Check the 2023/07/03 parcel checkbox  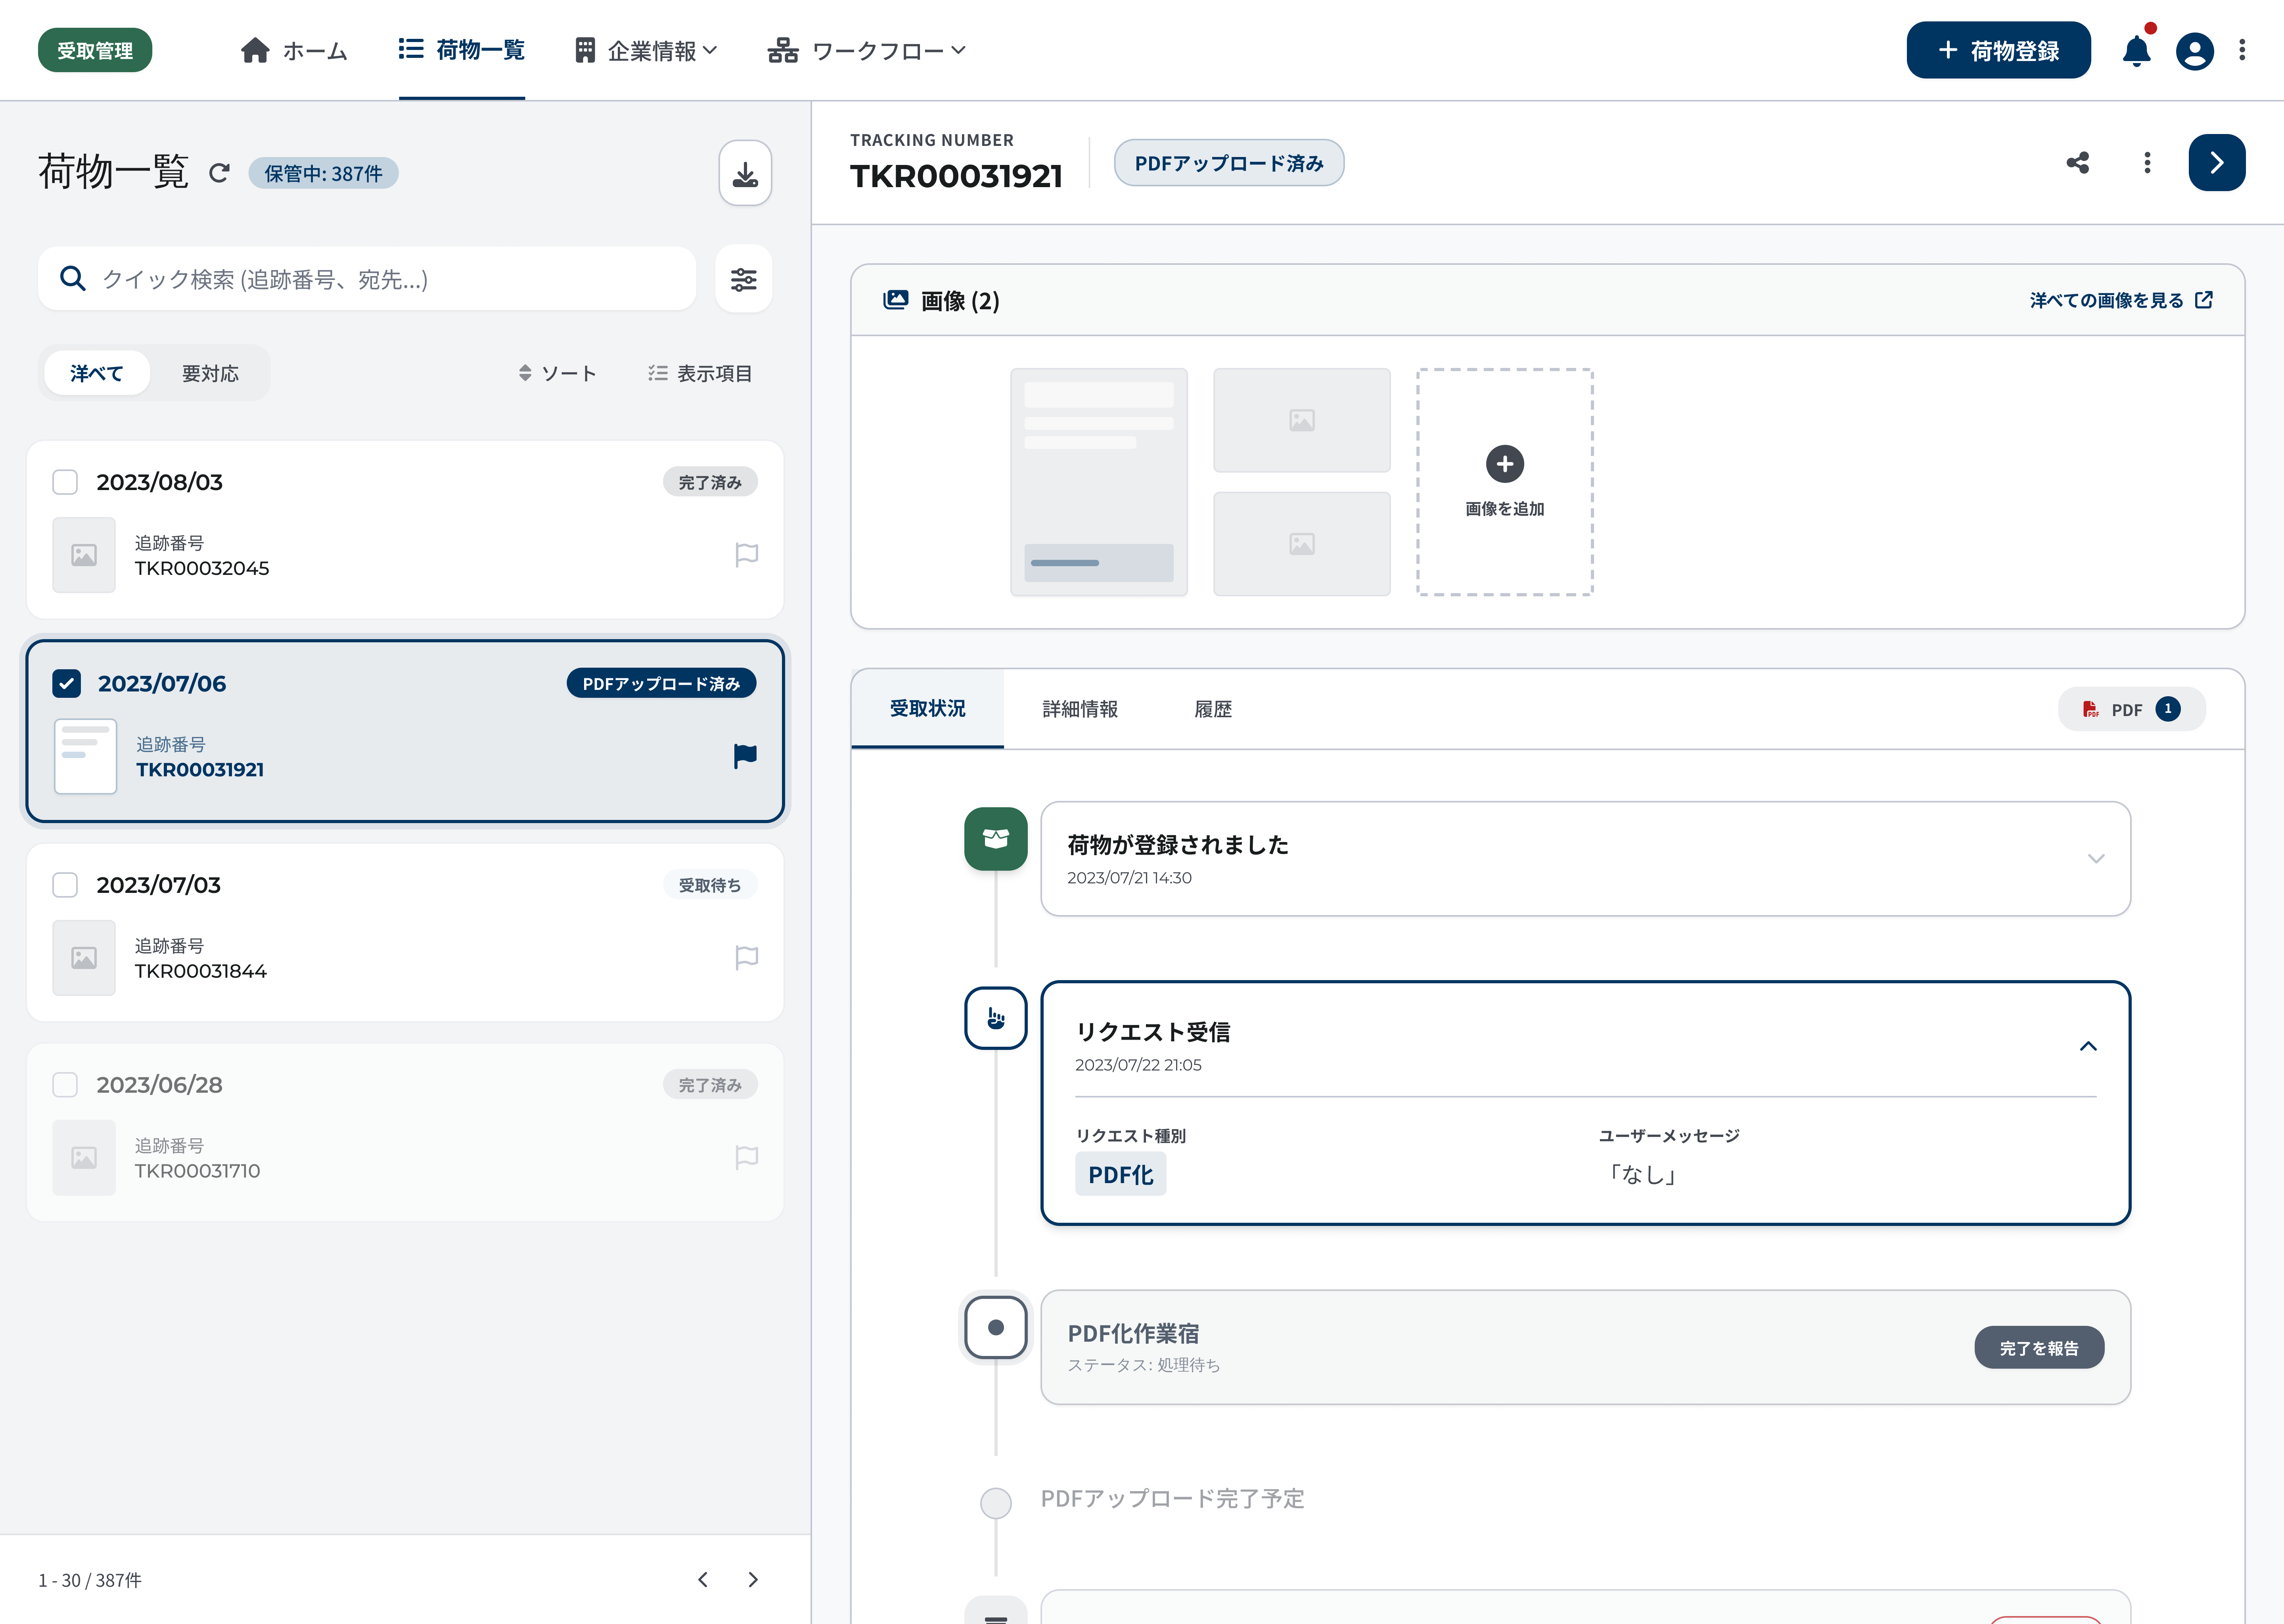point(65,885)
